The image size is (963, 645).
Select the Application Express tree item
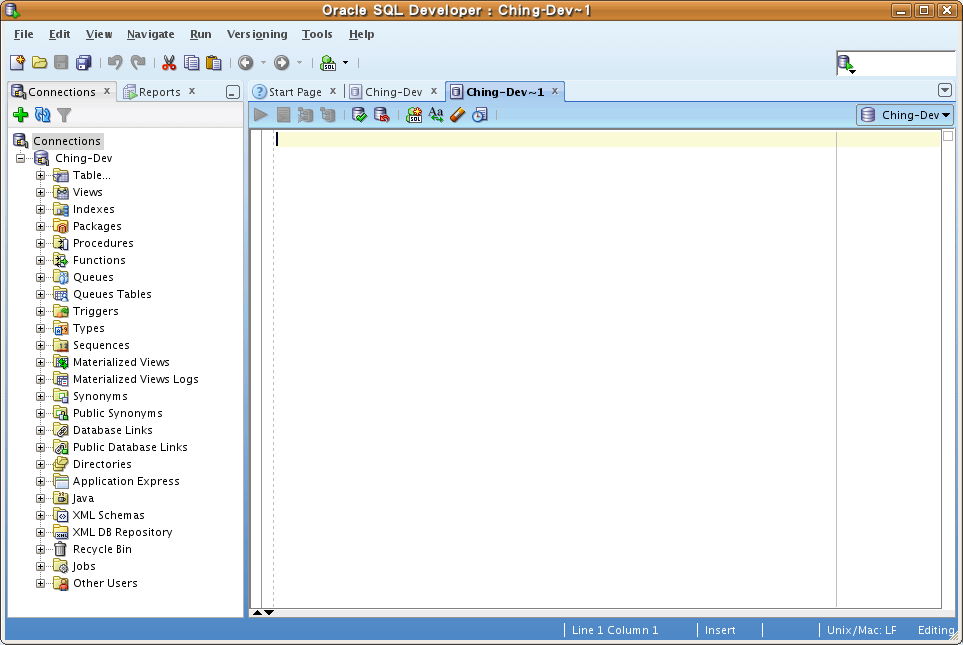pos(126,481)
